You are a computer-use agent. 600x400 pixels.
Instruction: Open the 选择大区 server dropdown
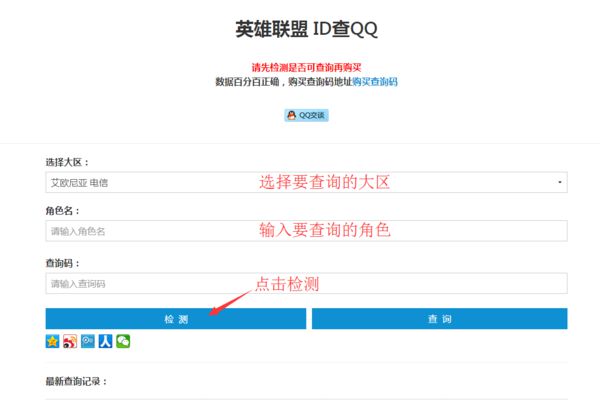pyautogui.click(x=306, y=182)
